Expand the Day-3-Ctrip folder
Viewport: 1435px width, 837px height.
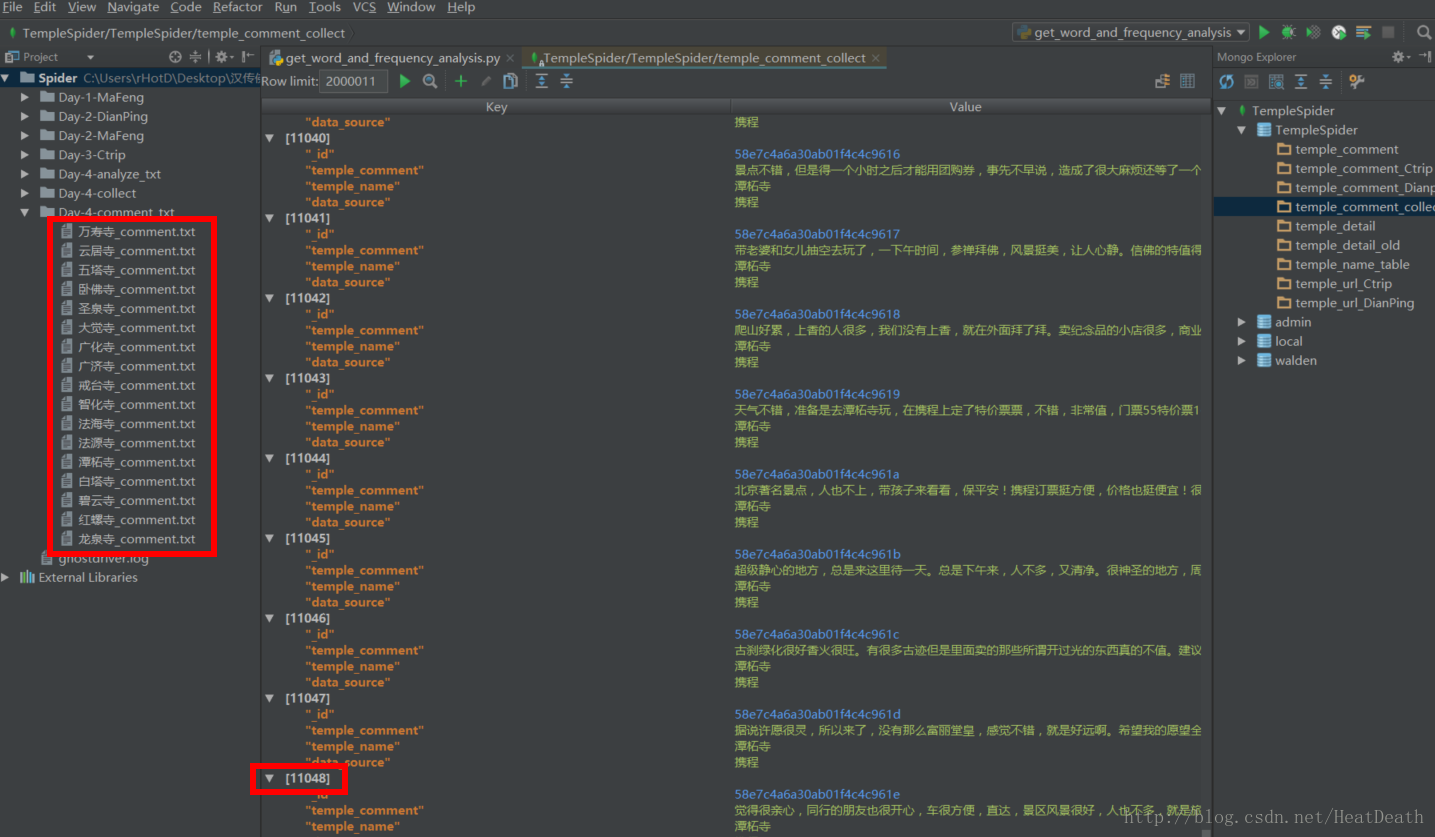pyautogui.click(x=25, y=155)
